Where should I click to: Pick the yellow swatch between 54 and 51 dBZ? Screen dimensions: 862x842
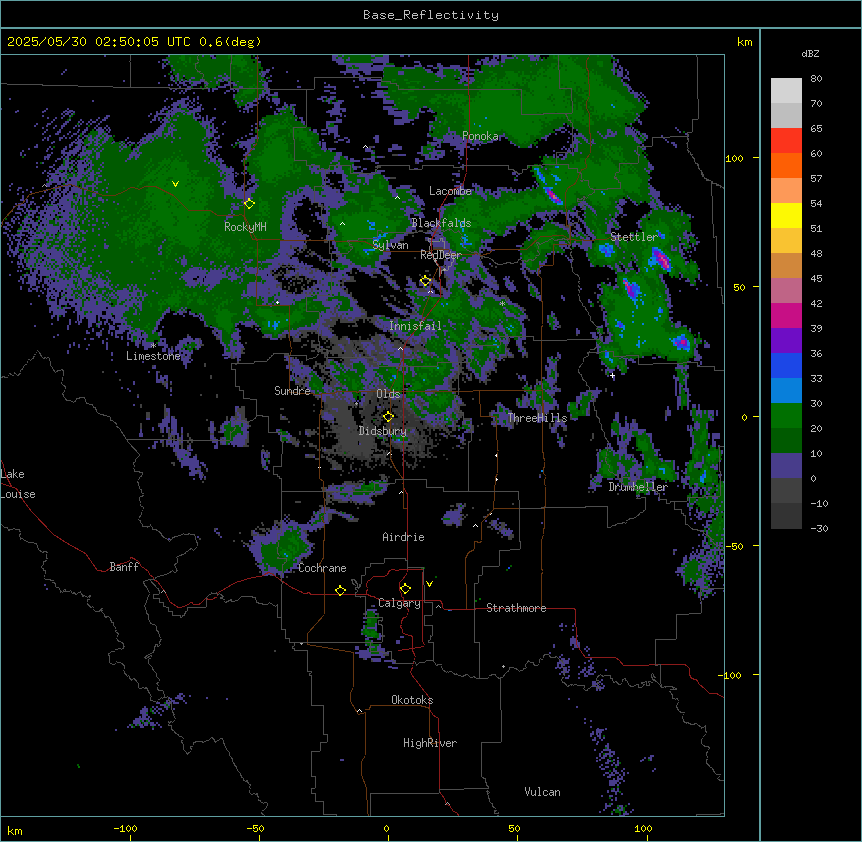point(786,216)
